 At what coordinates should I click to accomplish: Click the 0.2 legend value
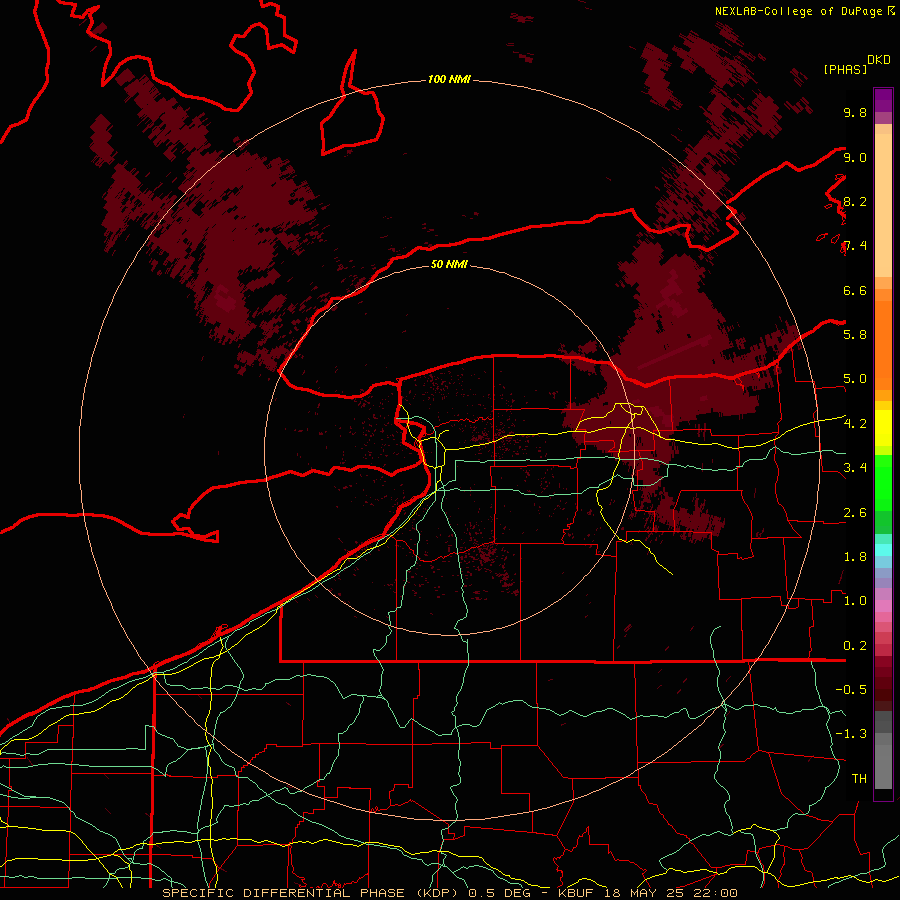(855, 646)
